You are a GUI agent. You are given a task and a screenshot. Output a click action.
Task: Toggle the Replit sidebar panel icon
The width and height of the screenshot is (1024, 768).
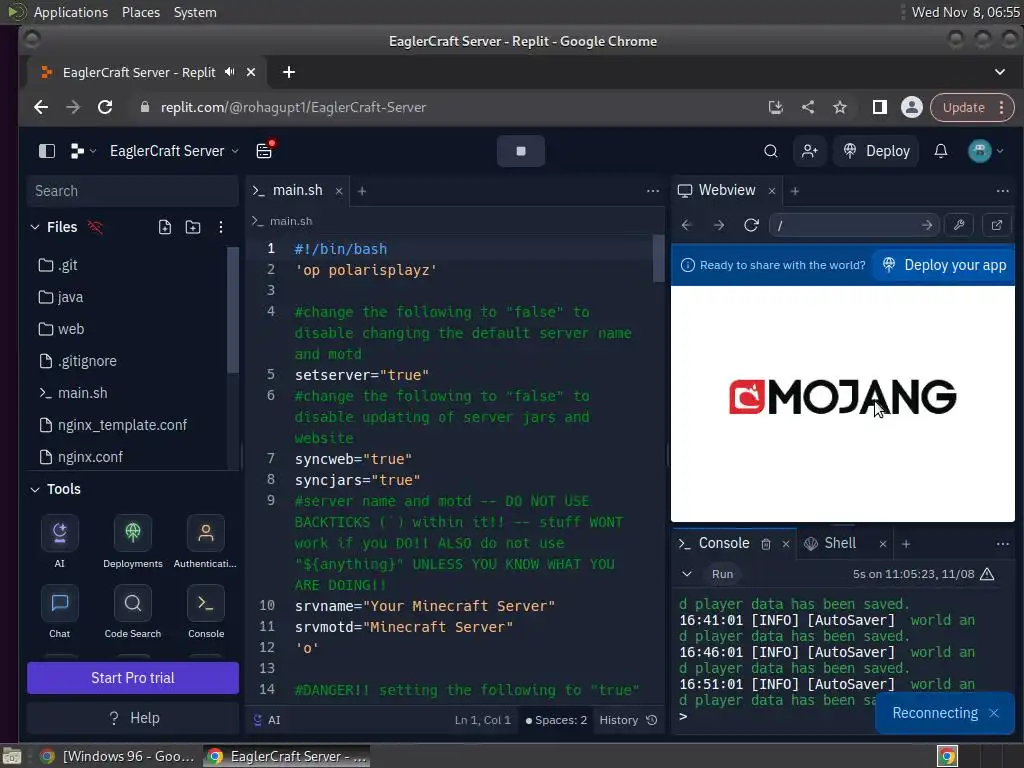click(x=46, y=151)
